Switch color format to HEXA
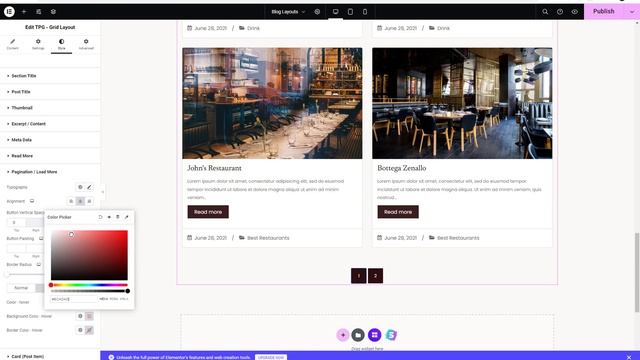 (104, 299)
